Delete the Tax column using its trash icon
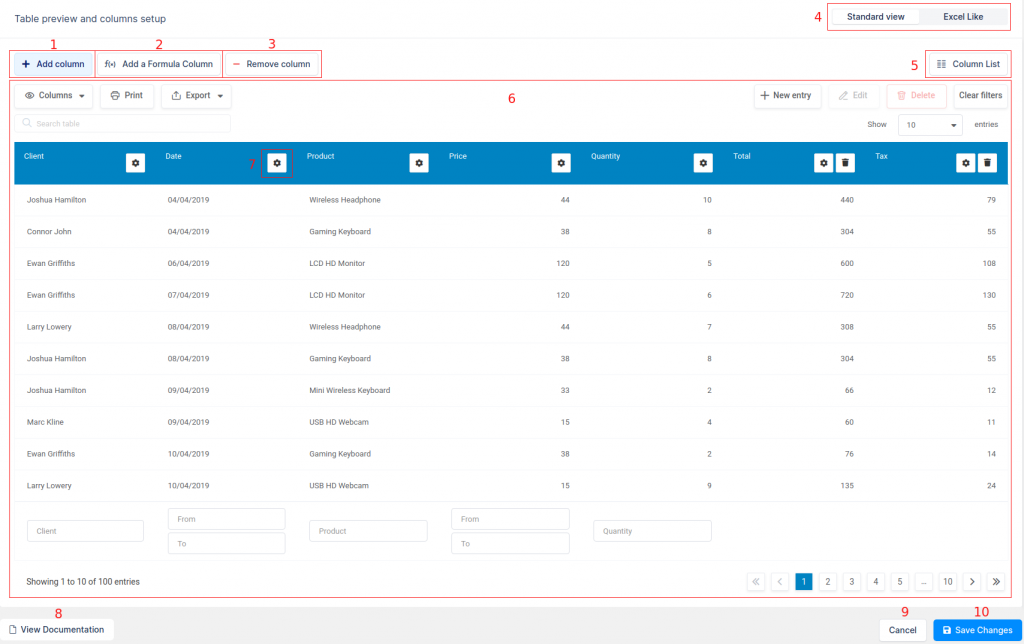Image resolution: width=1024 pixels, height=644 pixels. 987,162
